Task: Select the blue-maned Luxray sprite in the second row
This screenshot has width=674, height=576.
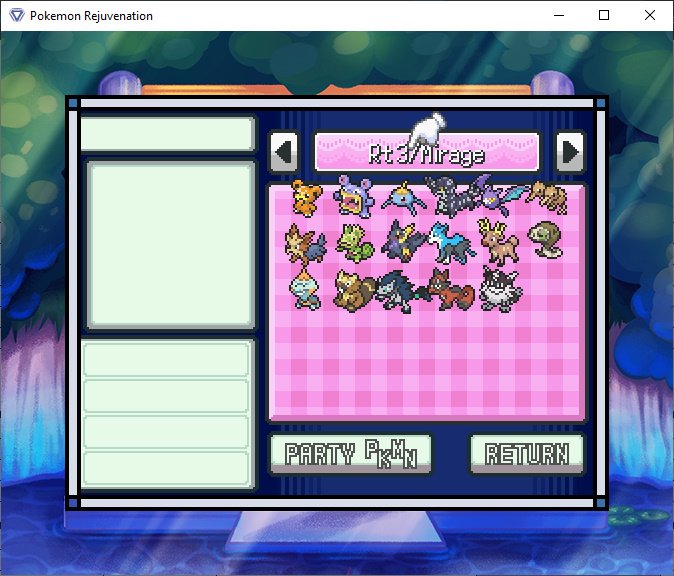Action: (452, 243)
